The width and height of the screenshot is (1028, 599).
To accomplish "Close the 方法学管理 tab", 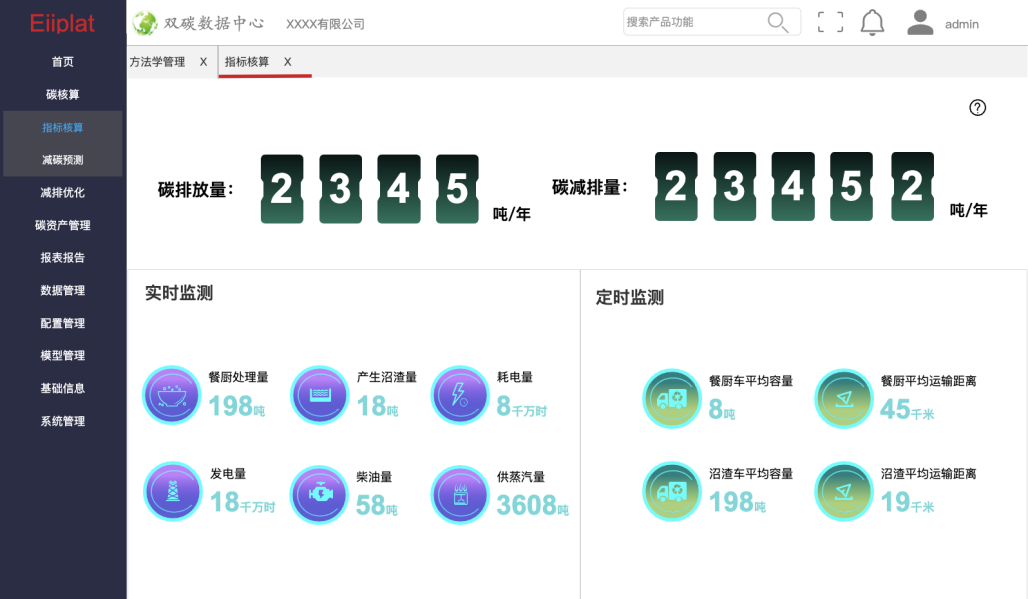I will (203, 62).
